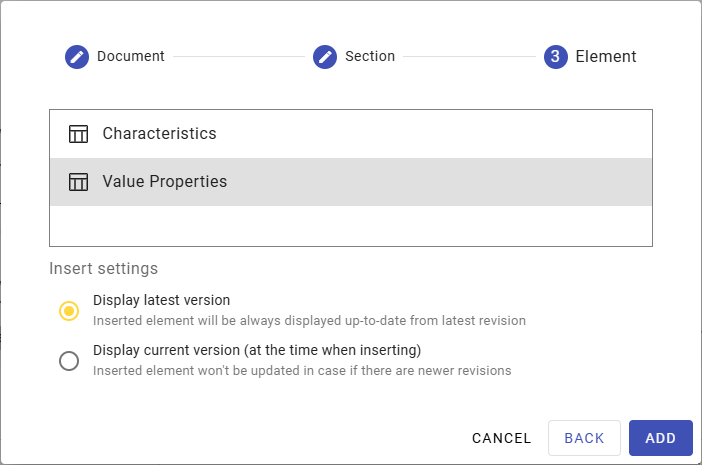Viewport: 702px width, 465px height.
Task: Click the empty area below Value Properties
Action: pyautogui.click(x=350, y=226)
